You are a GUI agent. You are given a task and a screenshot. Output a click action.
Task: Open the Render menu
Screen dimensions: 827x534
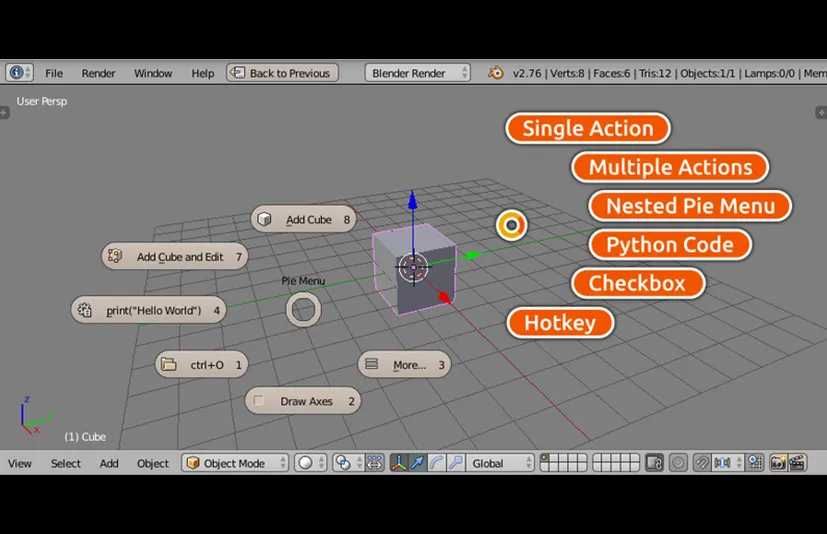click(x=98, y=73)
